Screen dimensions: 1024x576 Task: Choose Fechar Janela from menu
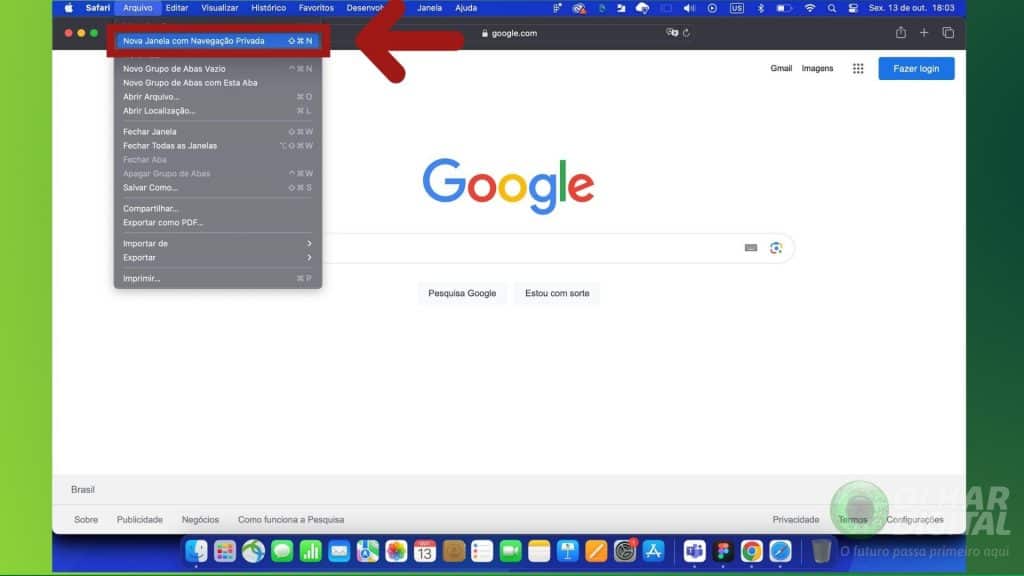point(217,131)
